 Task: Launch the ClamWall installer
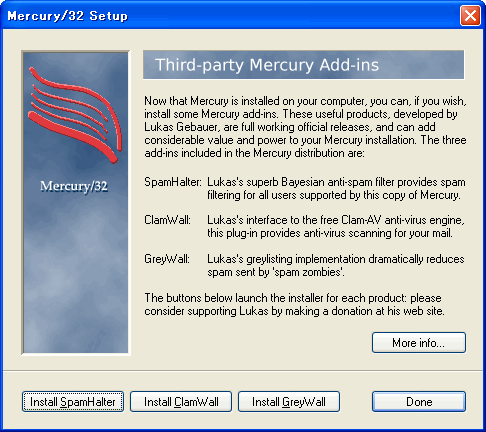tap(181, 402)
